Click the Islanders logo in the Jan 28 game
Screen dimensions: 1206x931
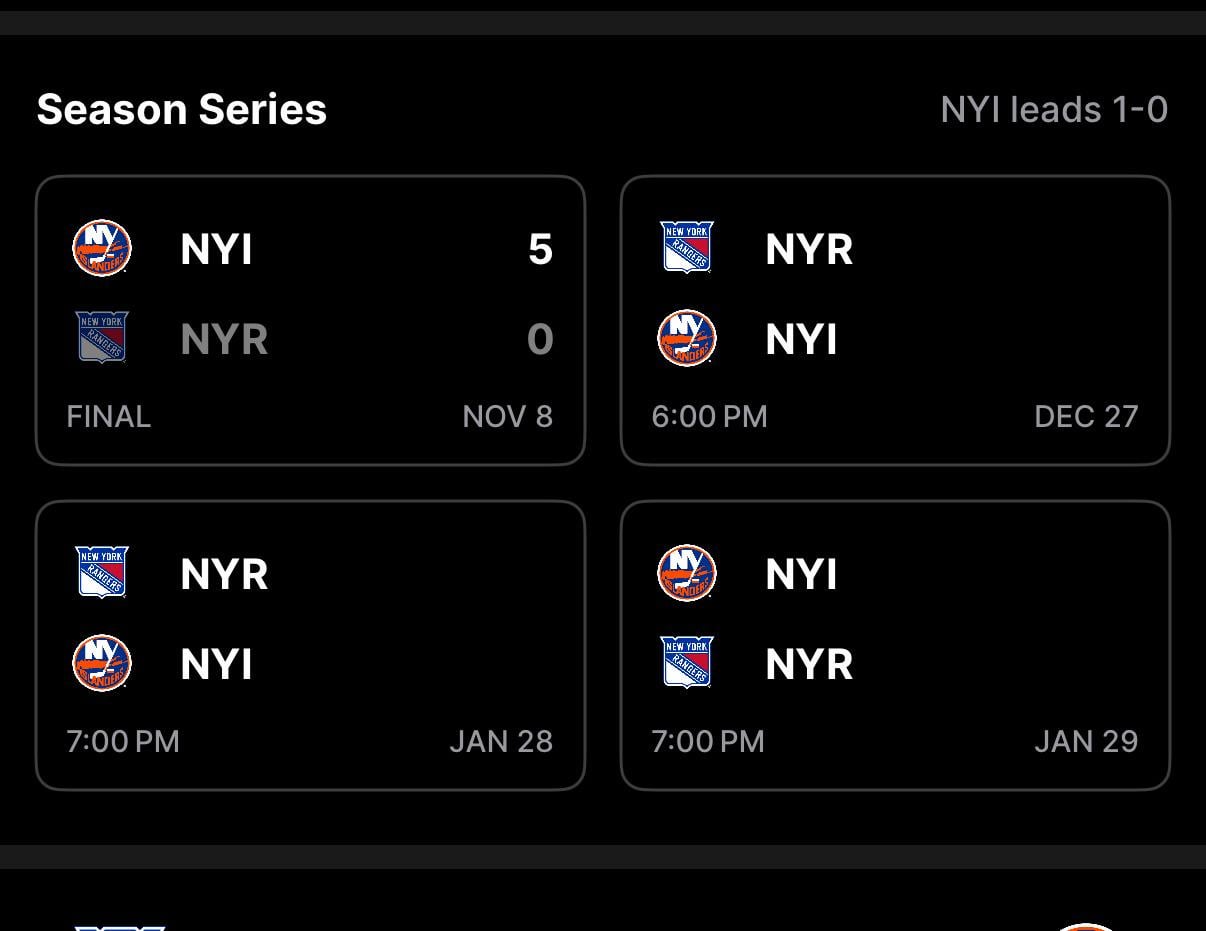click(x=102, y=663)
